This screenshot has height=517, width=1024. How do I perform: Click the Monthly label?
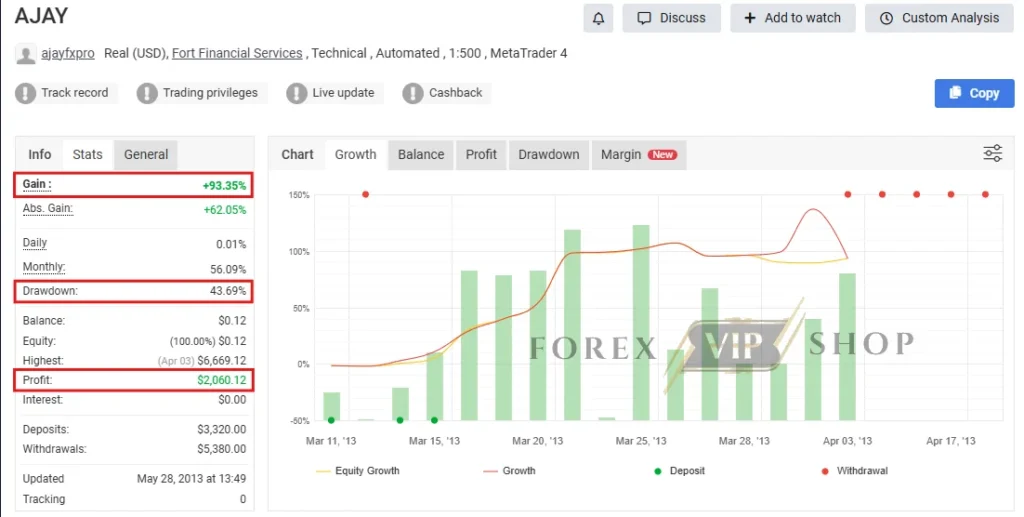point(44,267)
